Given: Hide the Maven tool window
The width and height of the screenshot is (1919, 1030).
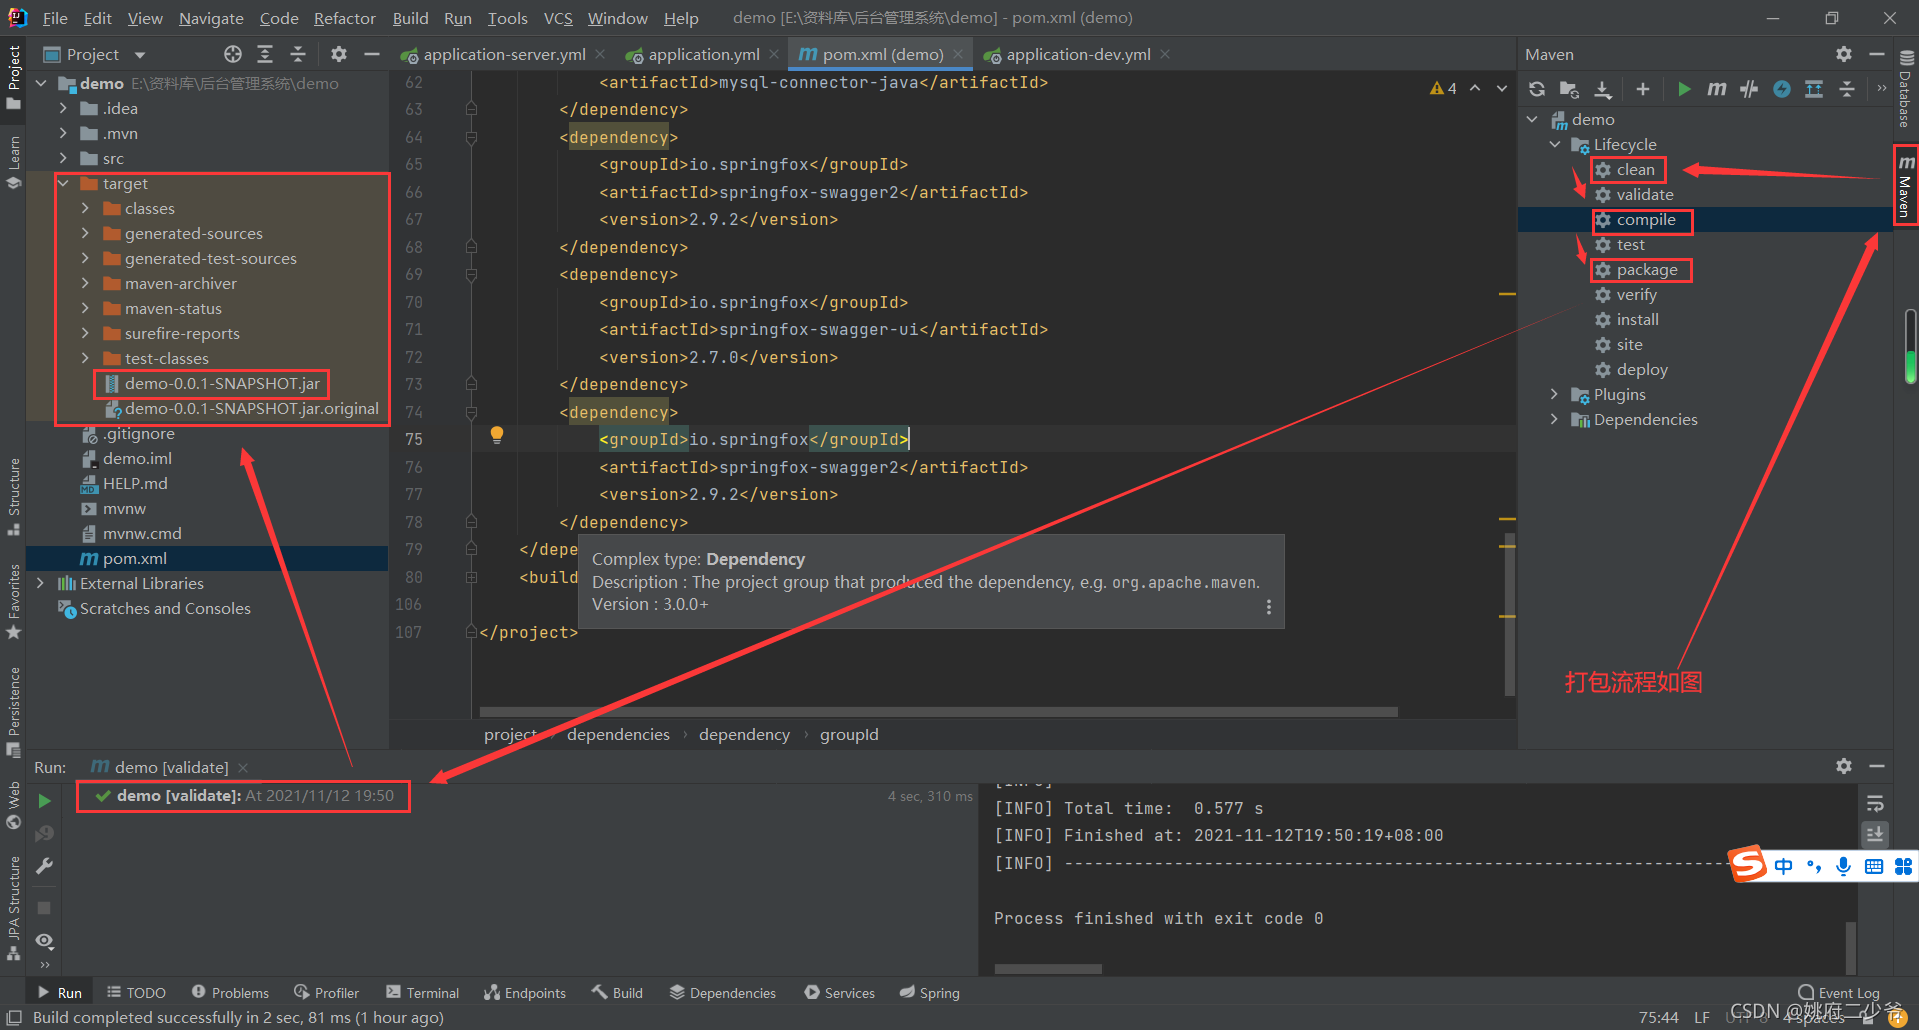Looking at the screenshot, I should tap(1877, 54).
